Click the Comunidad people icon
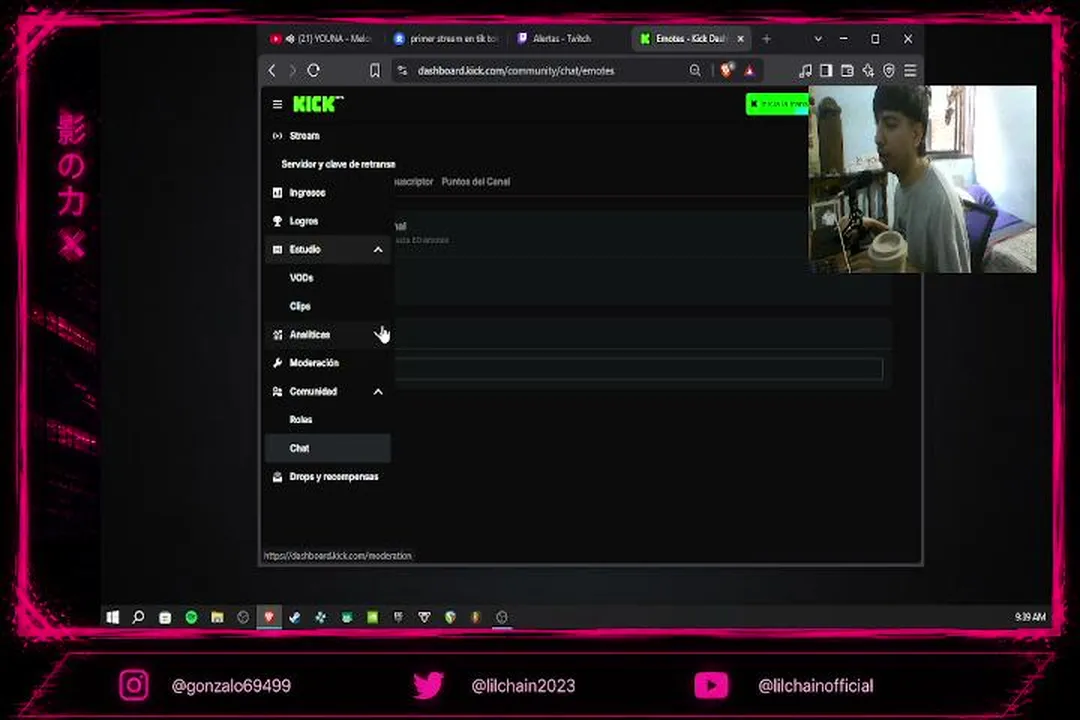The height and width of the screenshot is (720, 1080). 277,391
